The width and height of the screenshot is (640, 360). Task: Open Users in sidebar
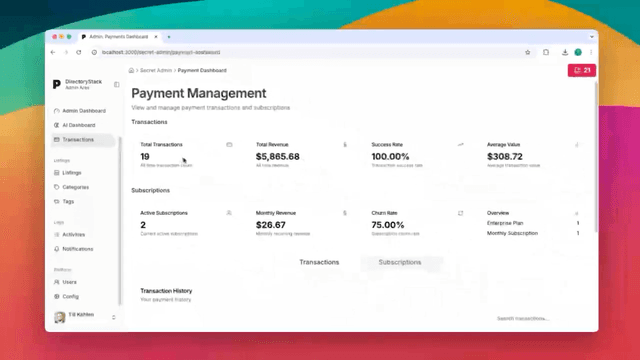[x=65, y=282]
